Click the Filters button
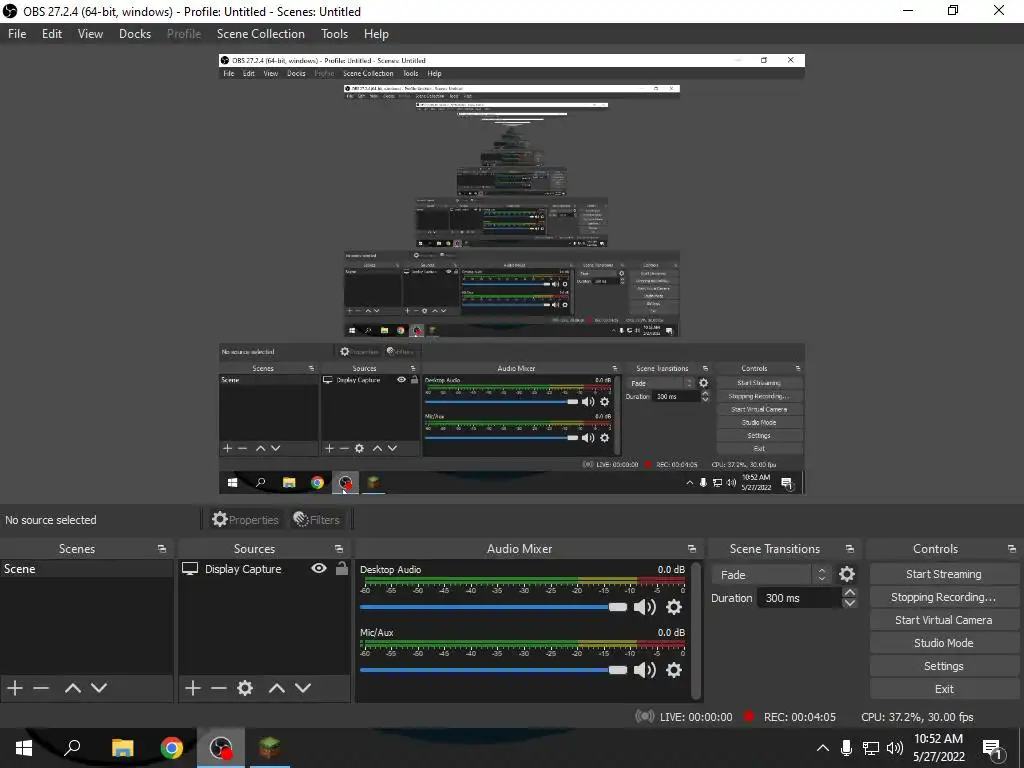Viewport: 1024px width, 768px height. [x=317, y=520]
